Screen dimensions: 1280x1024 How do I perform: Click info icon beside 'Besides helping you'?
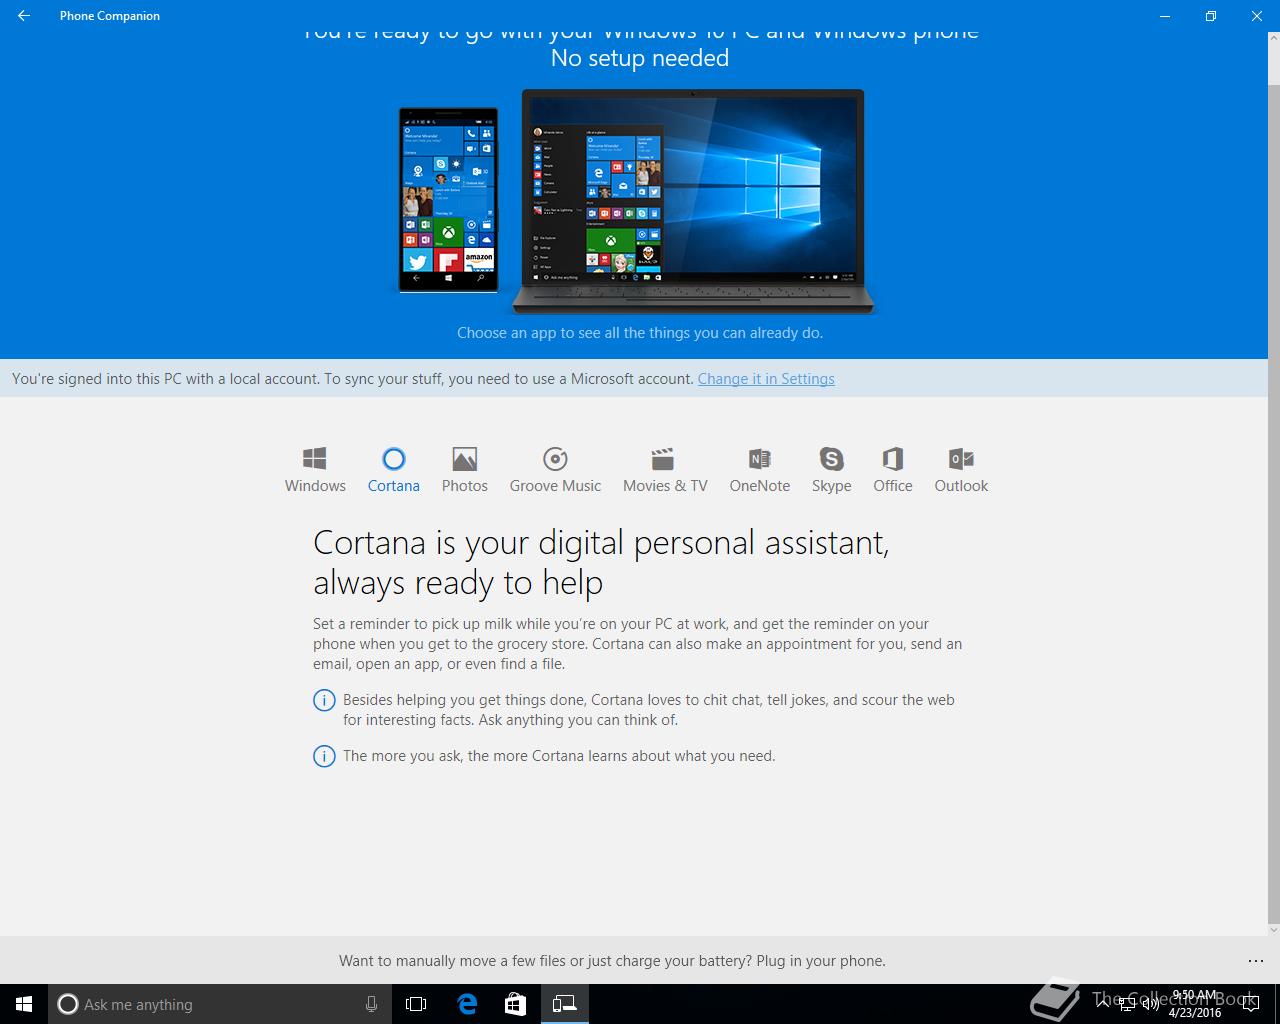(x=324, y=700)
